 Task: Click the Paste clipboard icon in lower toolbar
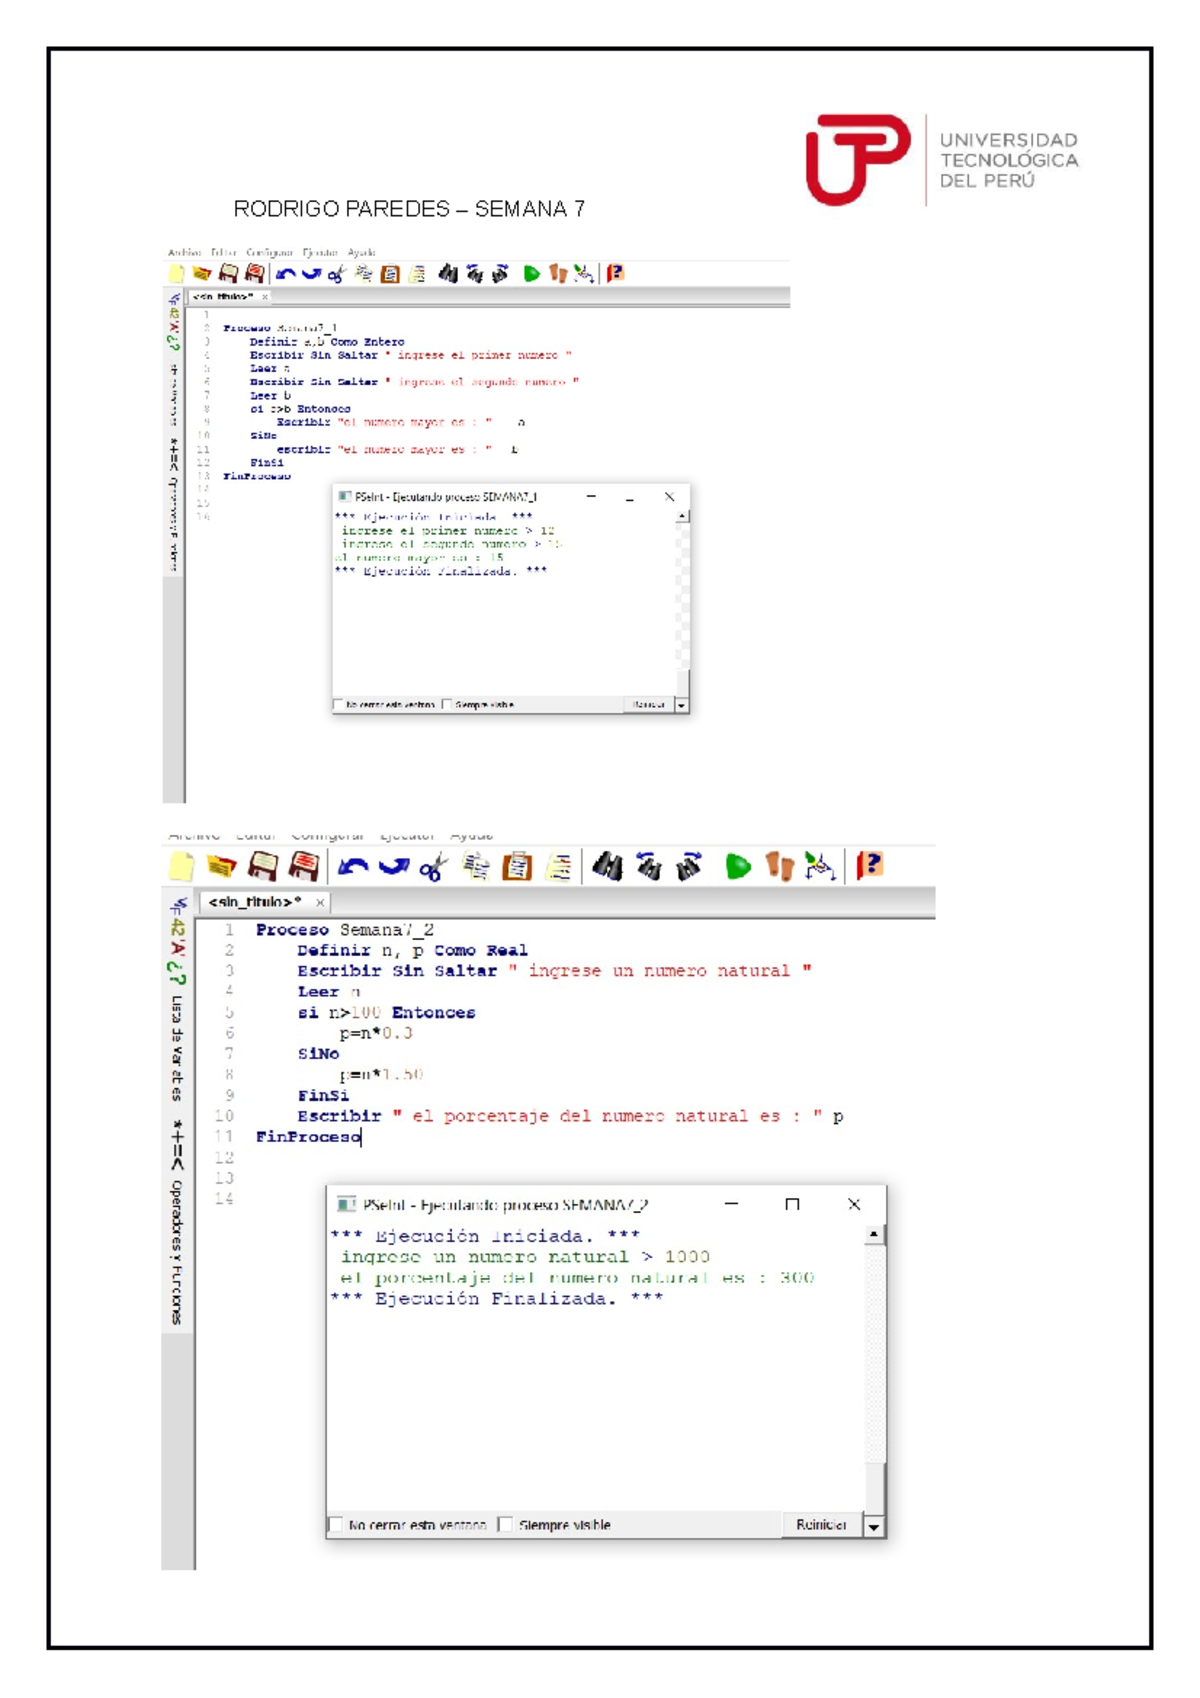[x=517, y=867]
